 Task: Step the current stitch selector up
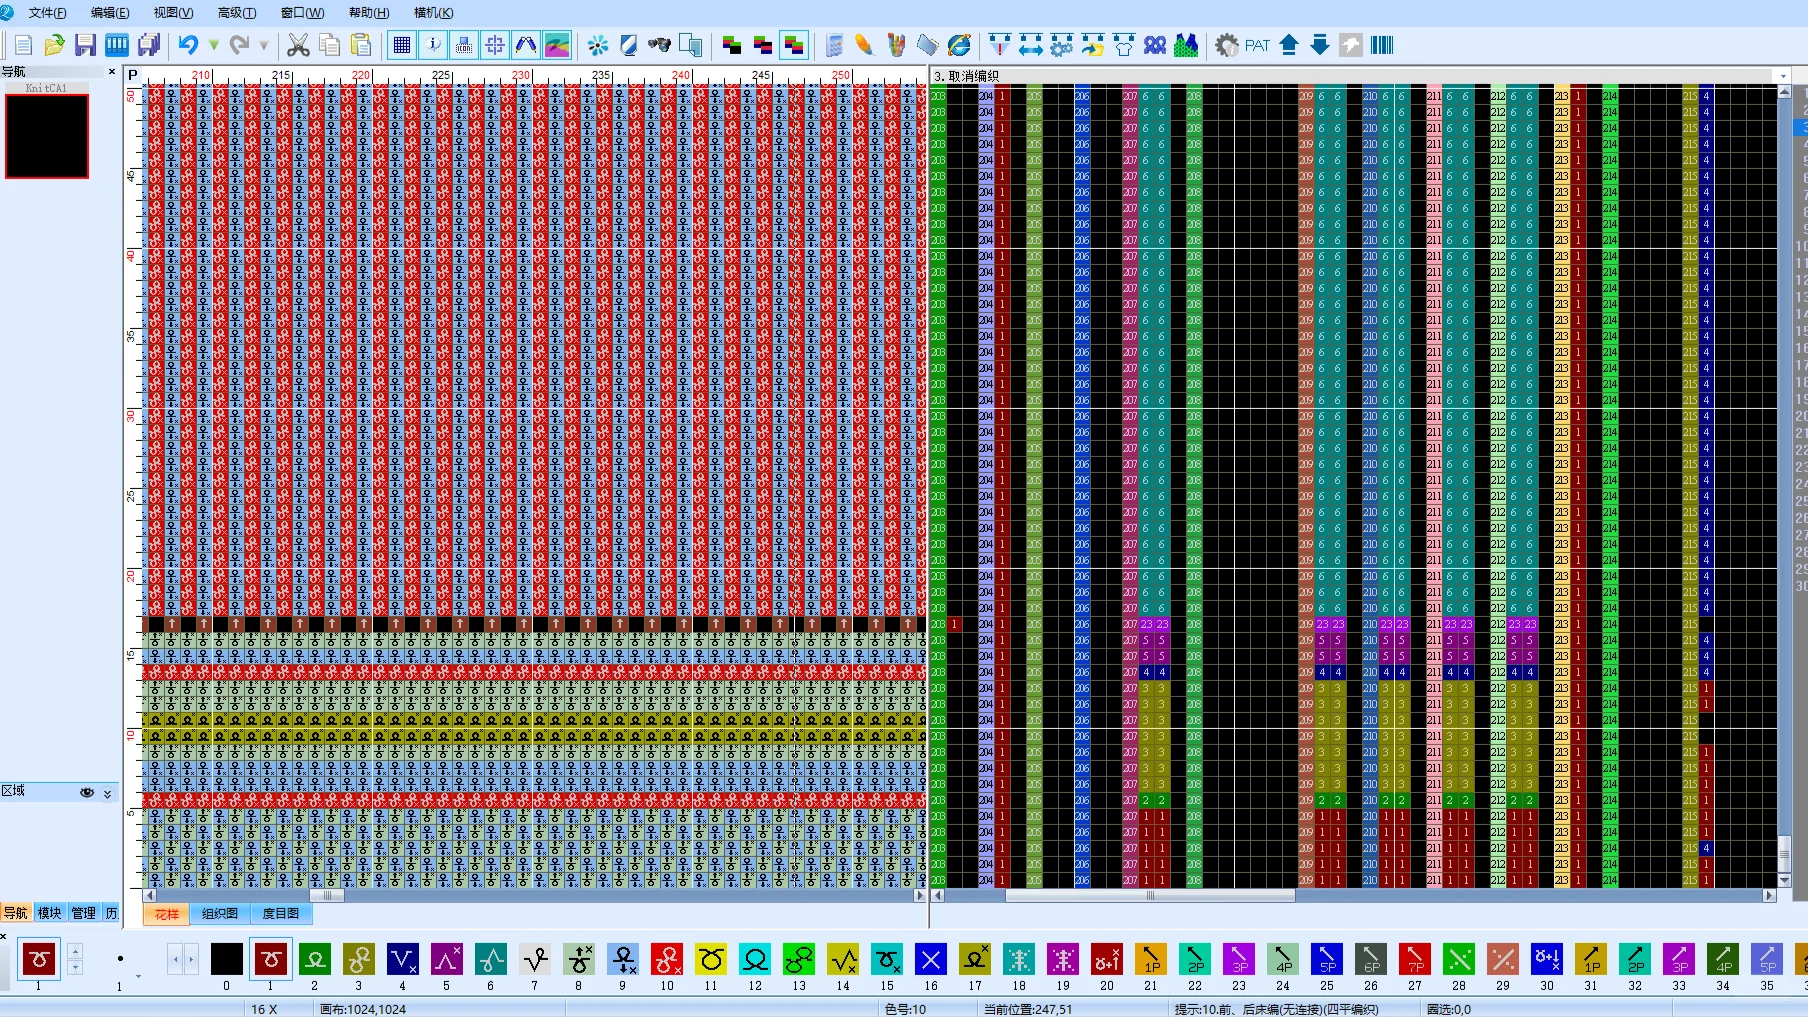75,951
